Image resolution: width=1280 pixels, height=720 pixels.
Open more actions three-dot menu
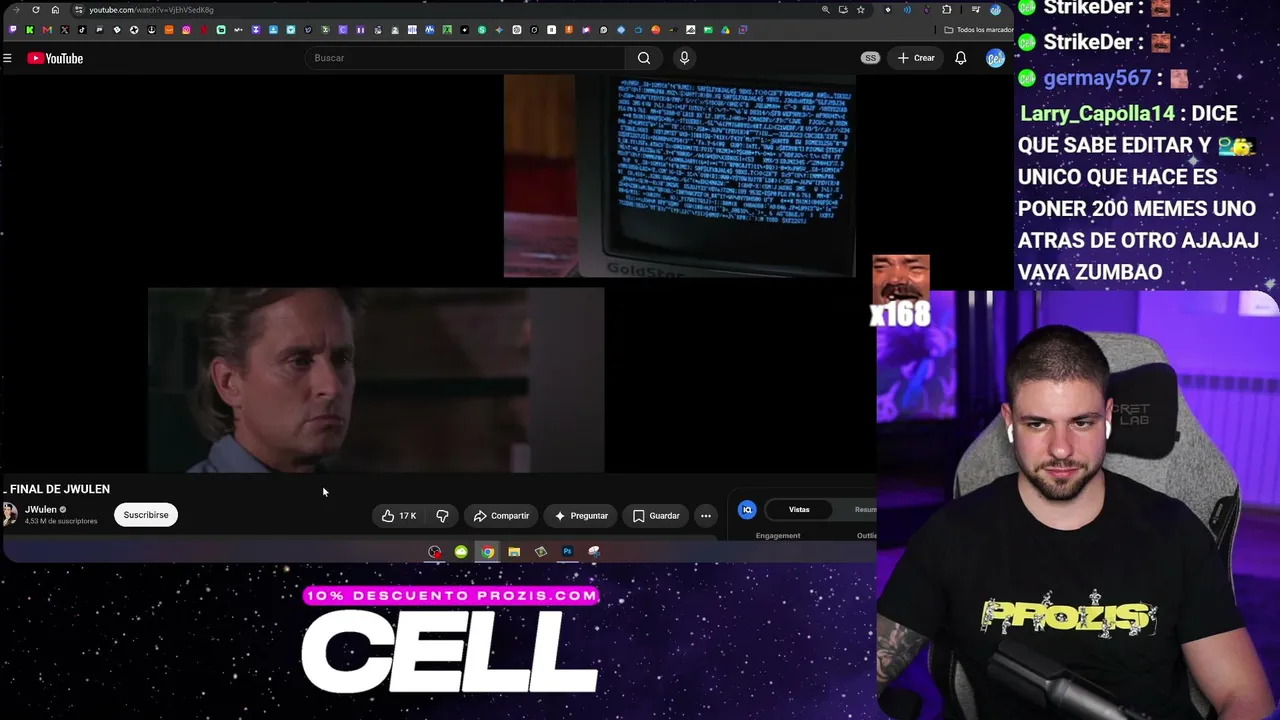(x=706, y=516)
